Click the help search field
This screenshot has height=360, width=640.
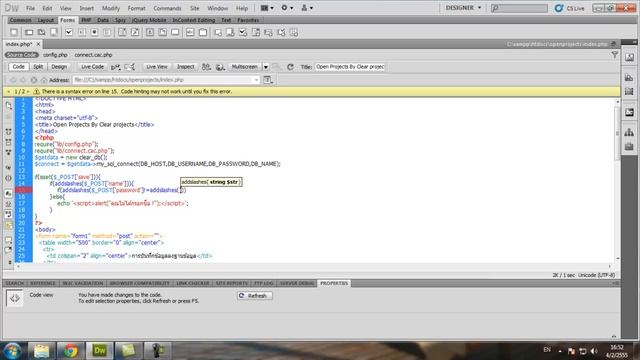(519, 8)
